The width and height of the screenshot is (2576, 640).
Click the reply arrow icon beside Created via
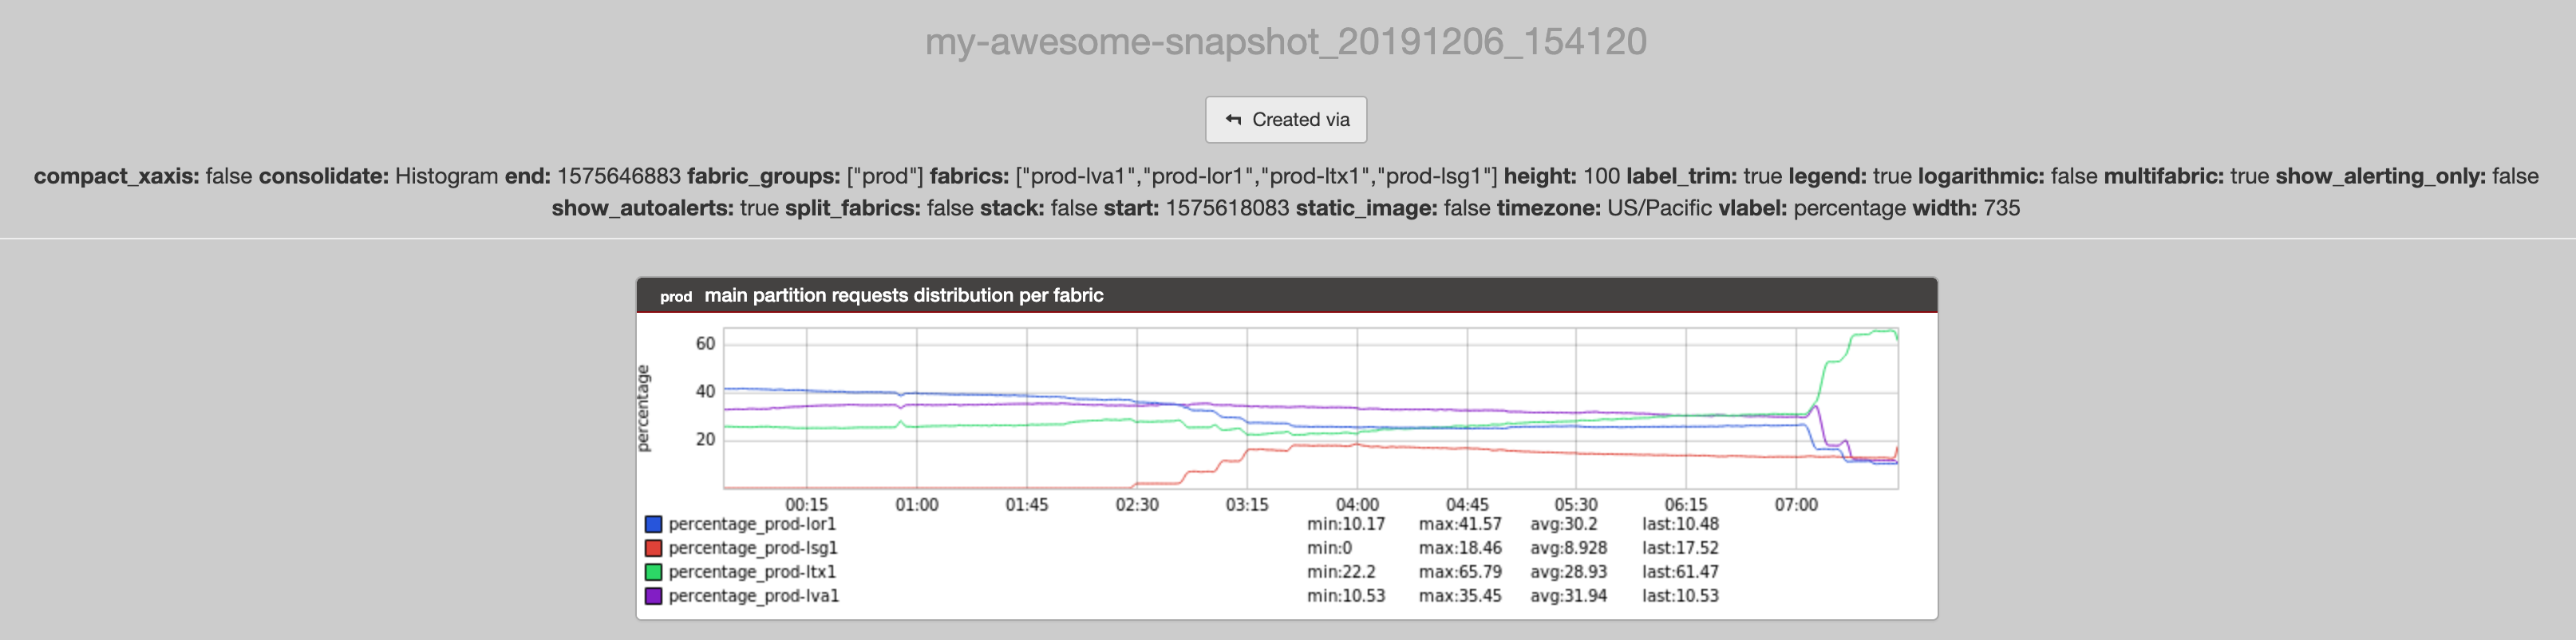(1233, 120)
